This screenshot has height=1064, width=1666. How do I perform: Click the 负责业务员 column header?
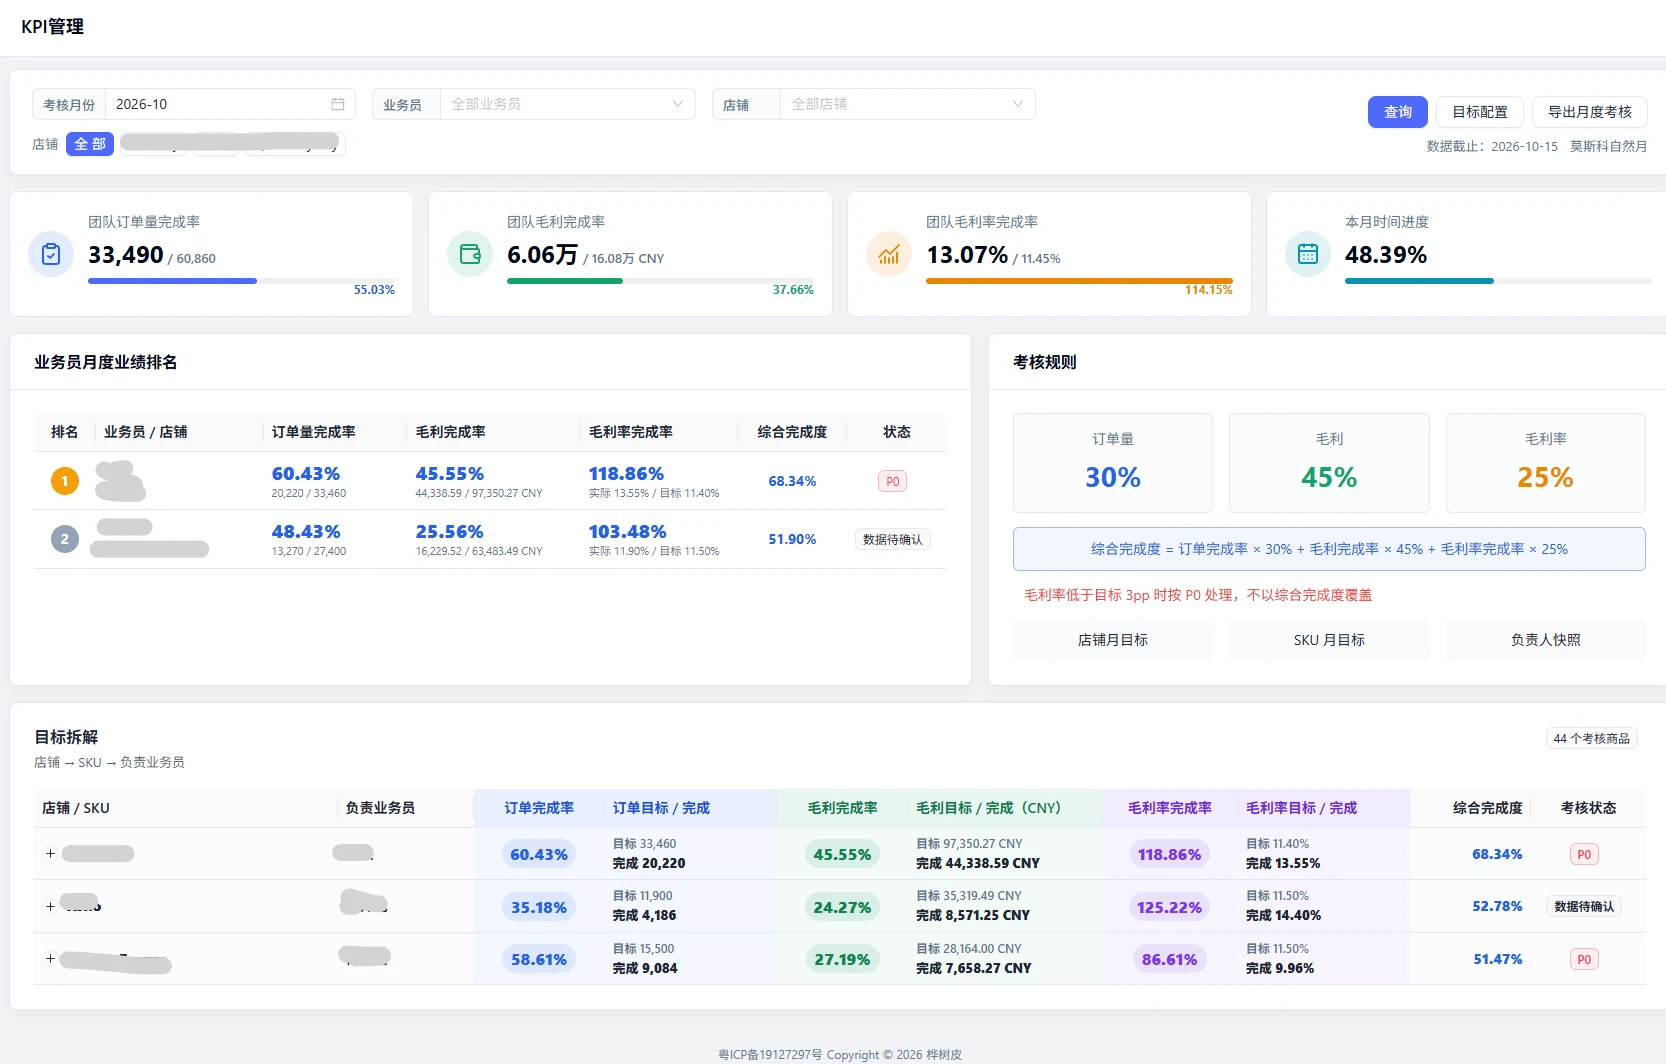tap(380, 808)
